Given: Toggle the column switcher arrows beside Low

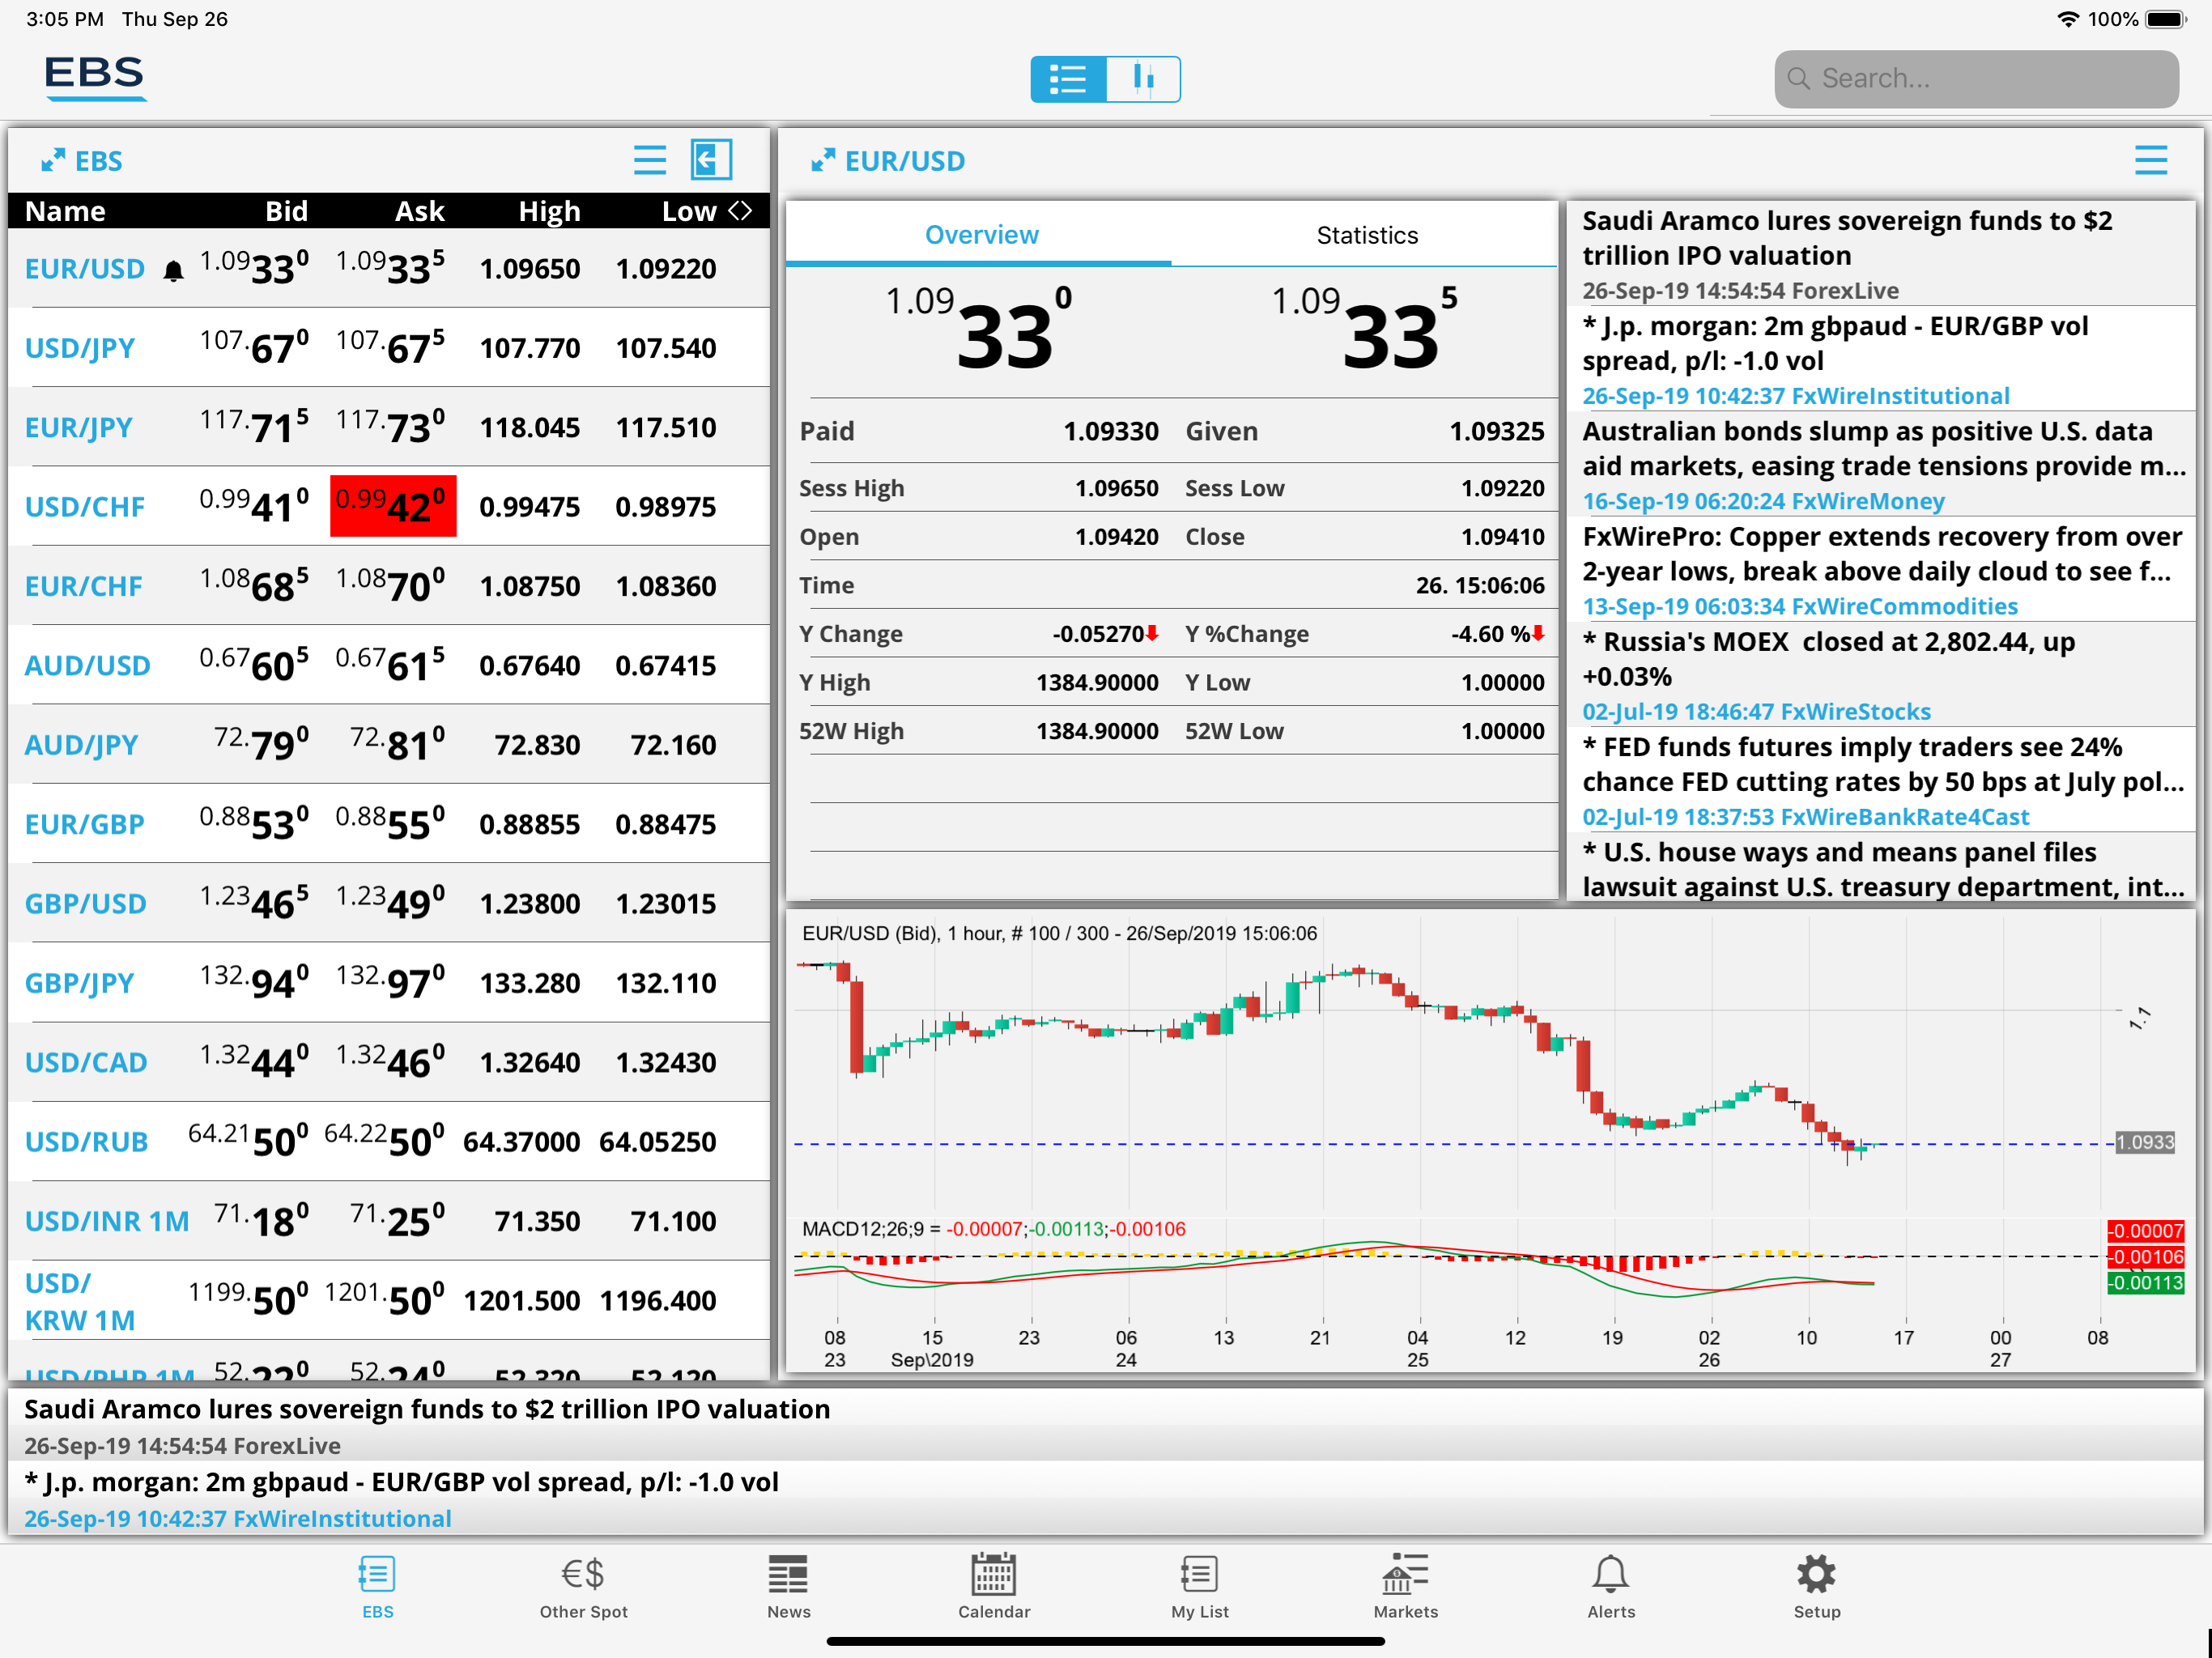Looking at the screenshot, I should point(740,210).
